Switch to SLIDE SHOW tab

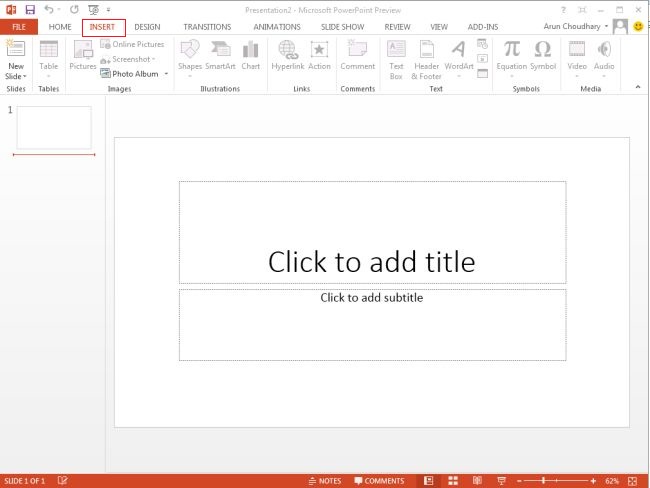pyautogui.click(x=342, y=27)
